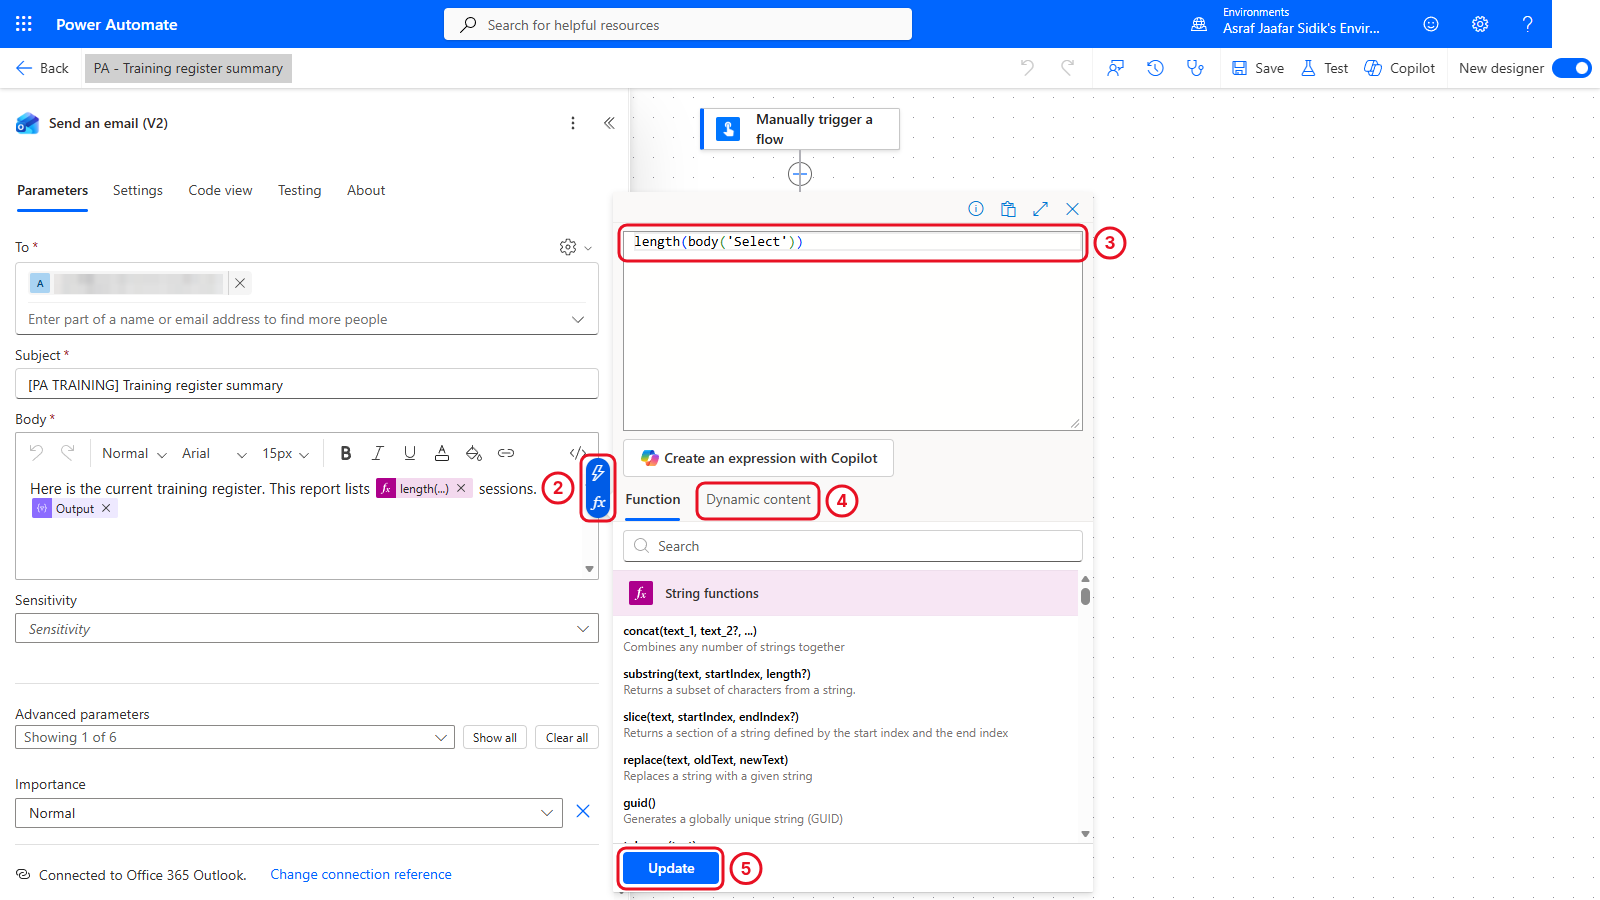Click the Redo arrow in command bar
The width and height of the screenshot is (1600, 900).
click(1068, 68)
